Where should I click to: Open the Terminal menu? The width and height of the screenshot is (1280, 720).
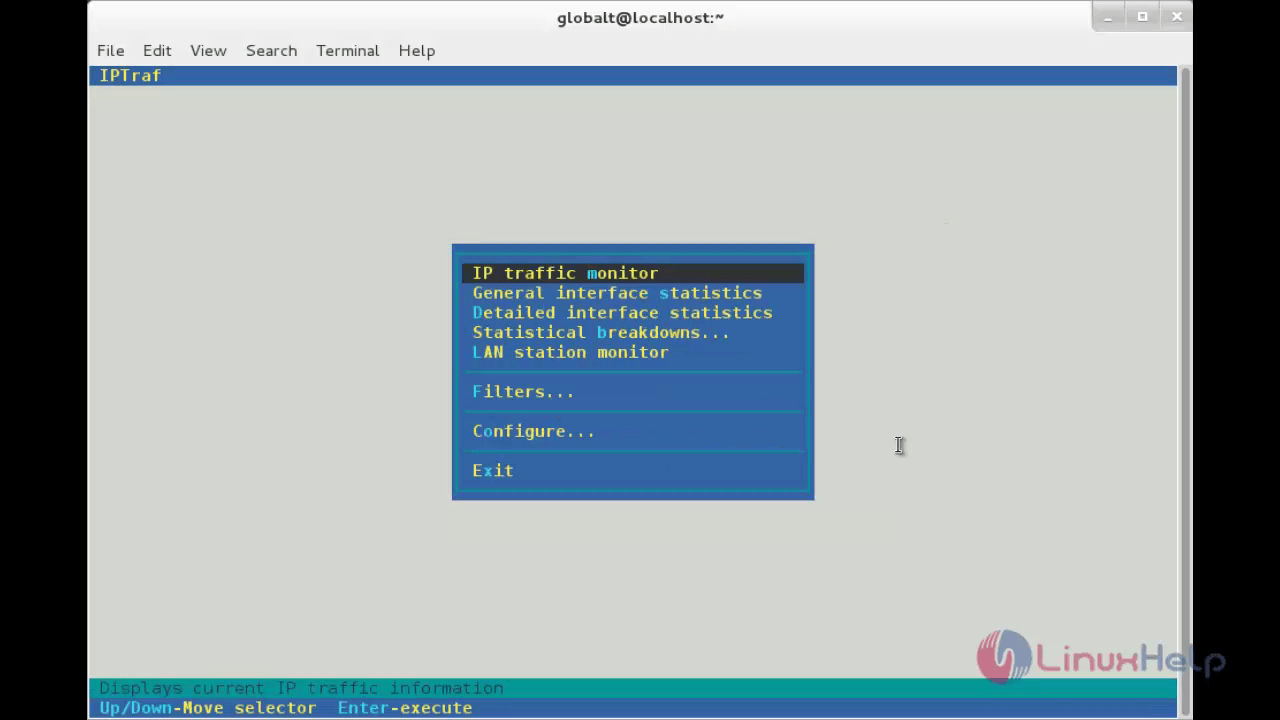point(347,50)
